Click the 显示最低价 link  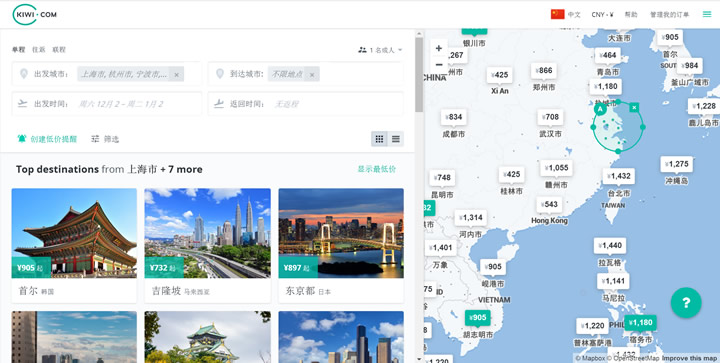point(377,169)
